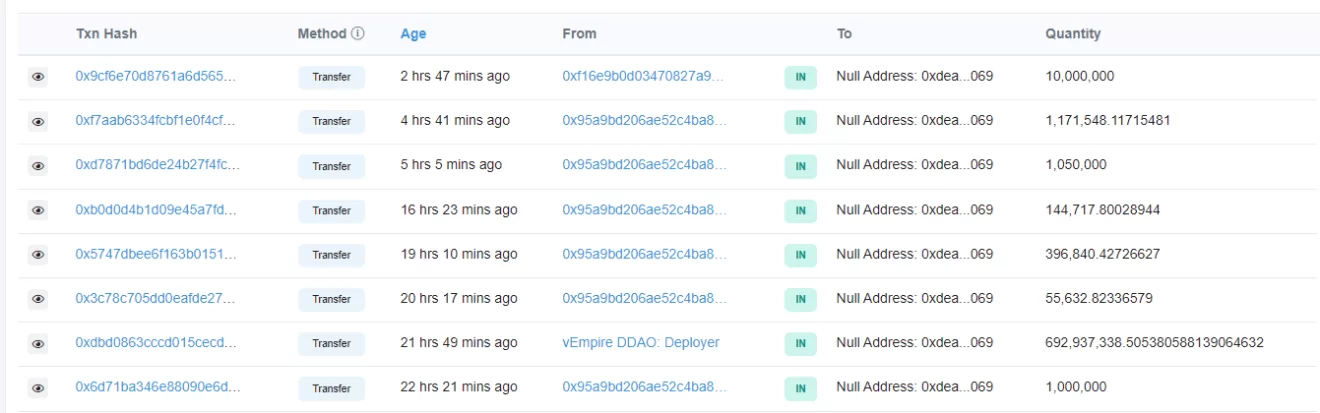This screenshot has width=1320, height=413.
Task: Click eye icon for 0xdbd0863cccd015cecd transaction
Action: [x=38, y=344]
